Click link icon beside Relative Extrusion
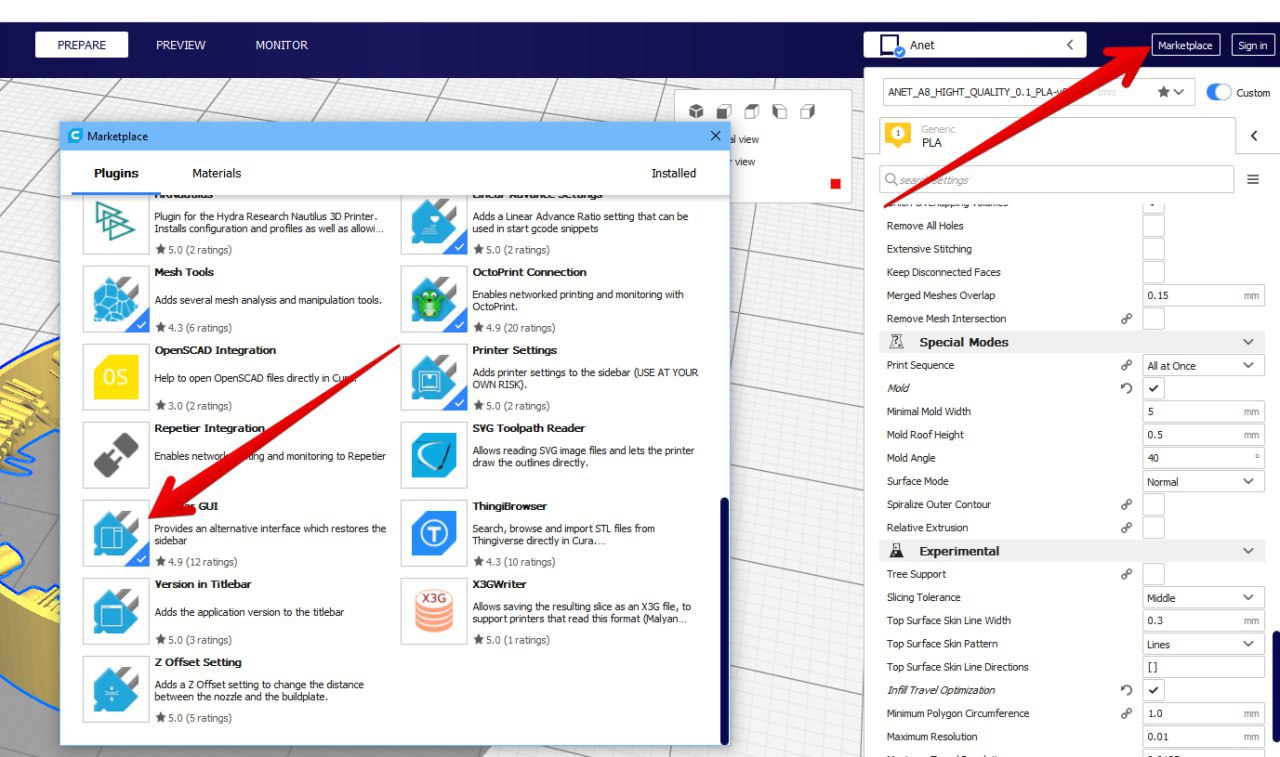 click(x=1126, y=528)
